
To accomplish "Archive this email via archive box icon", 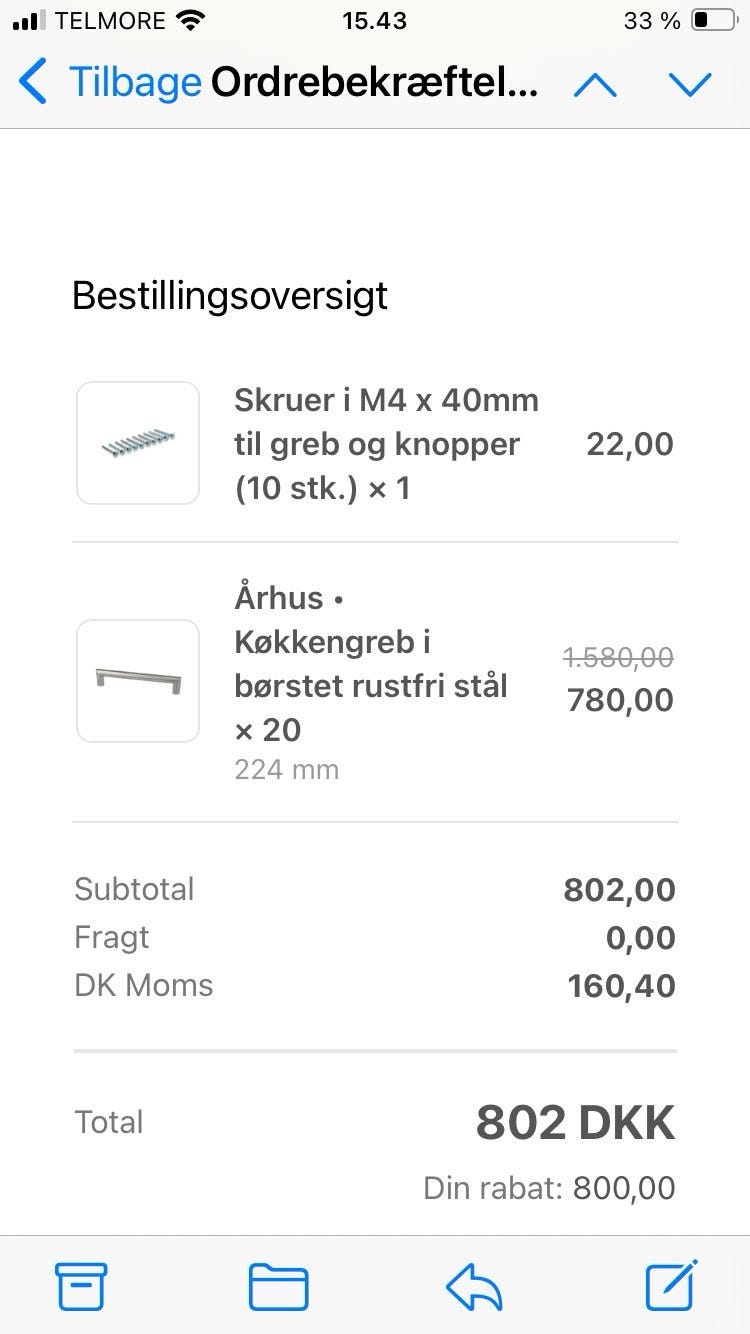I will [x=81, y=1286].
